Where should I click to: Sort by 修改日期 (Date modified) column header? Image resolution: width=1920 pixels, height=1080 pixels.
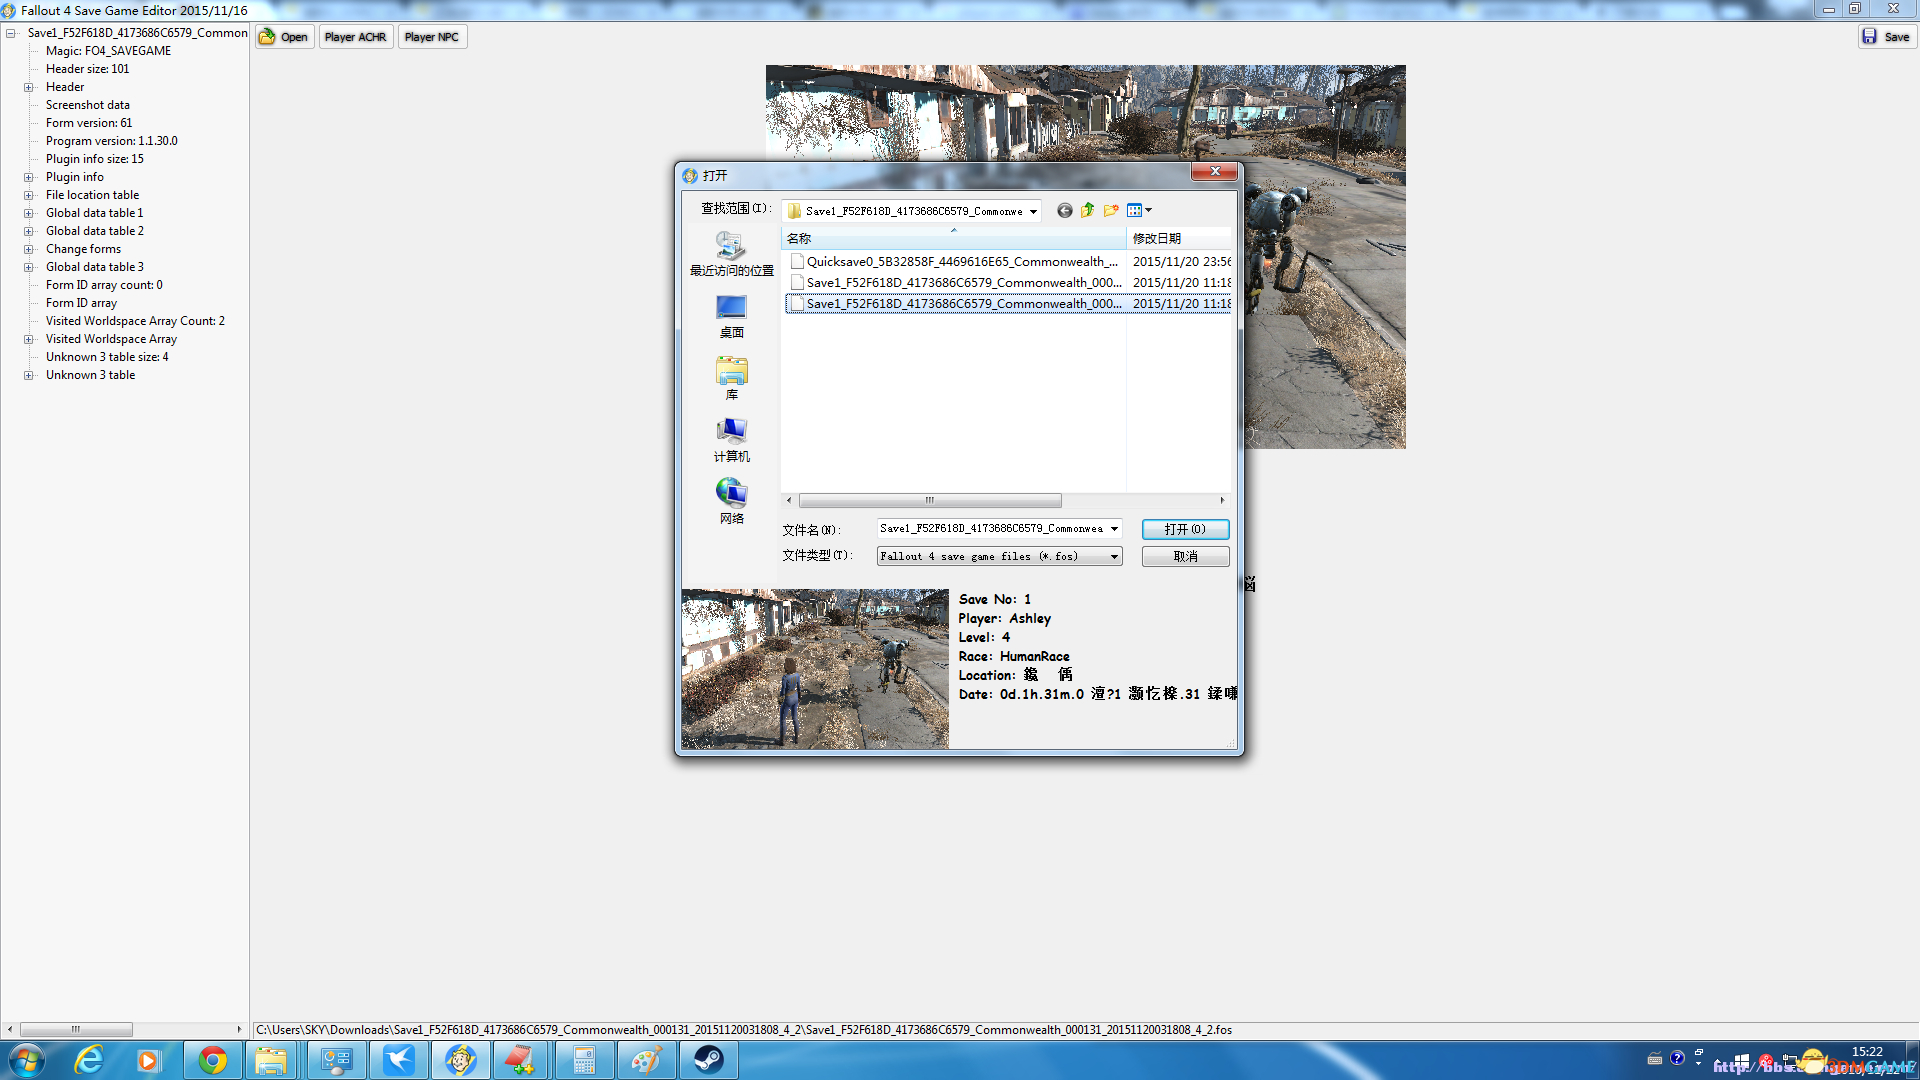(x=1179, y=239)
